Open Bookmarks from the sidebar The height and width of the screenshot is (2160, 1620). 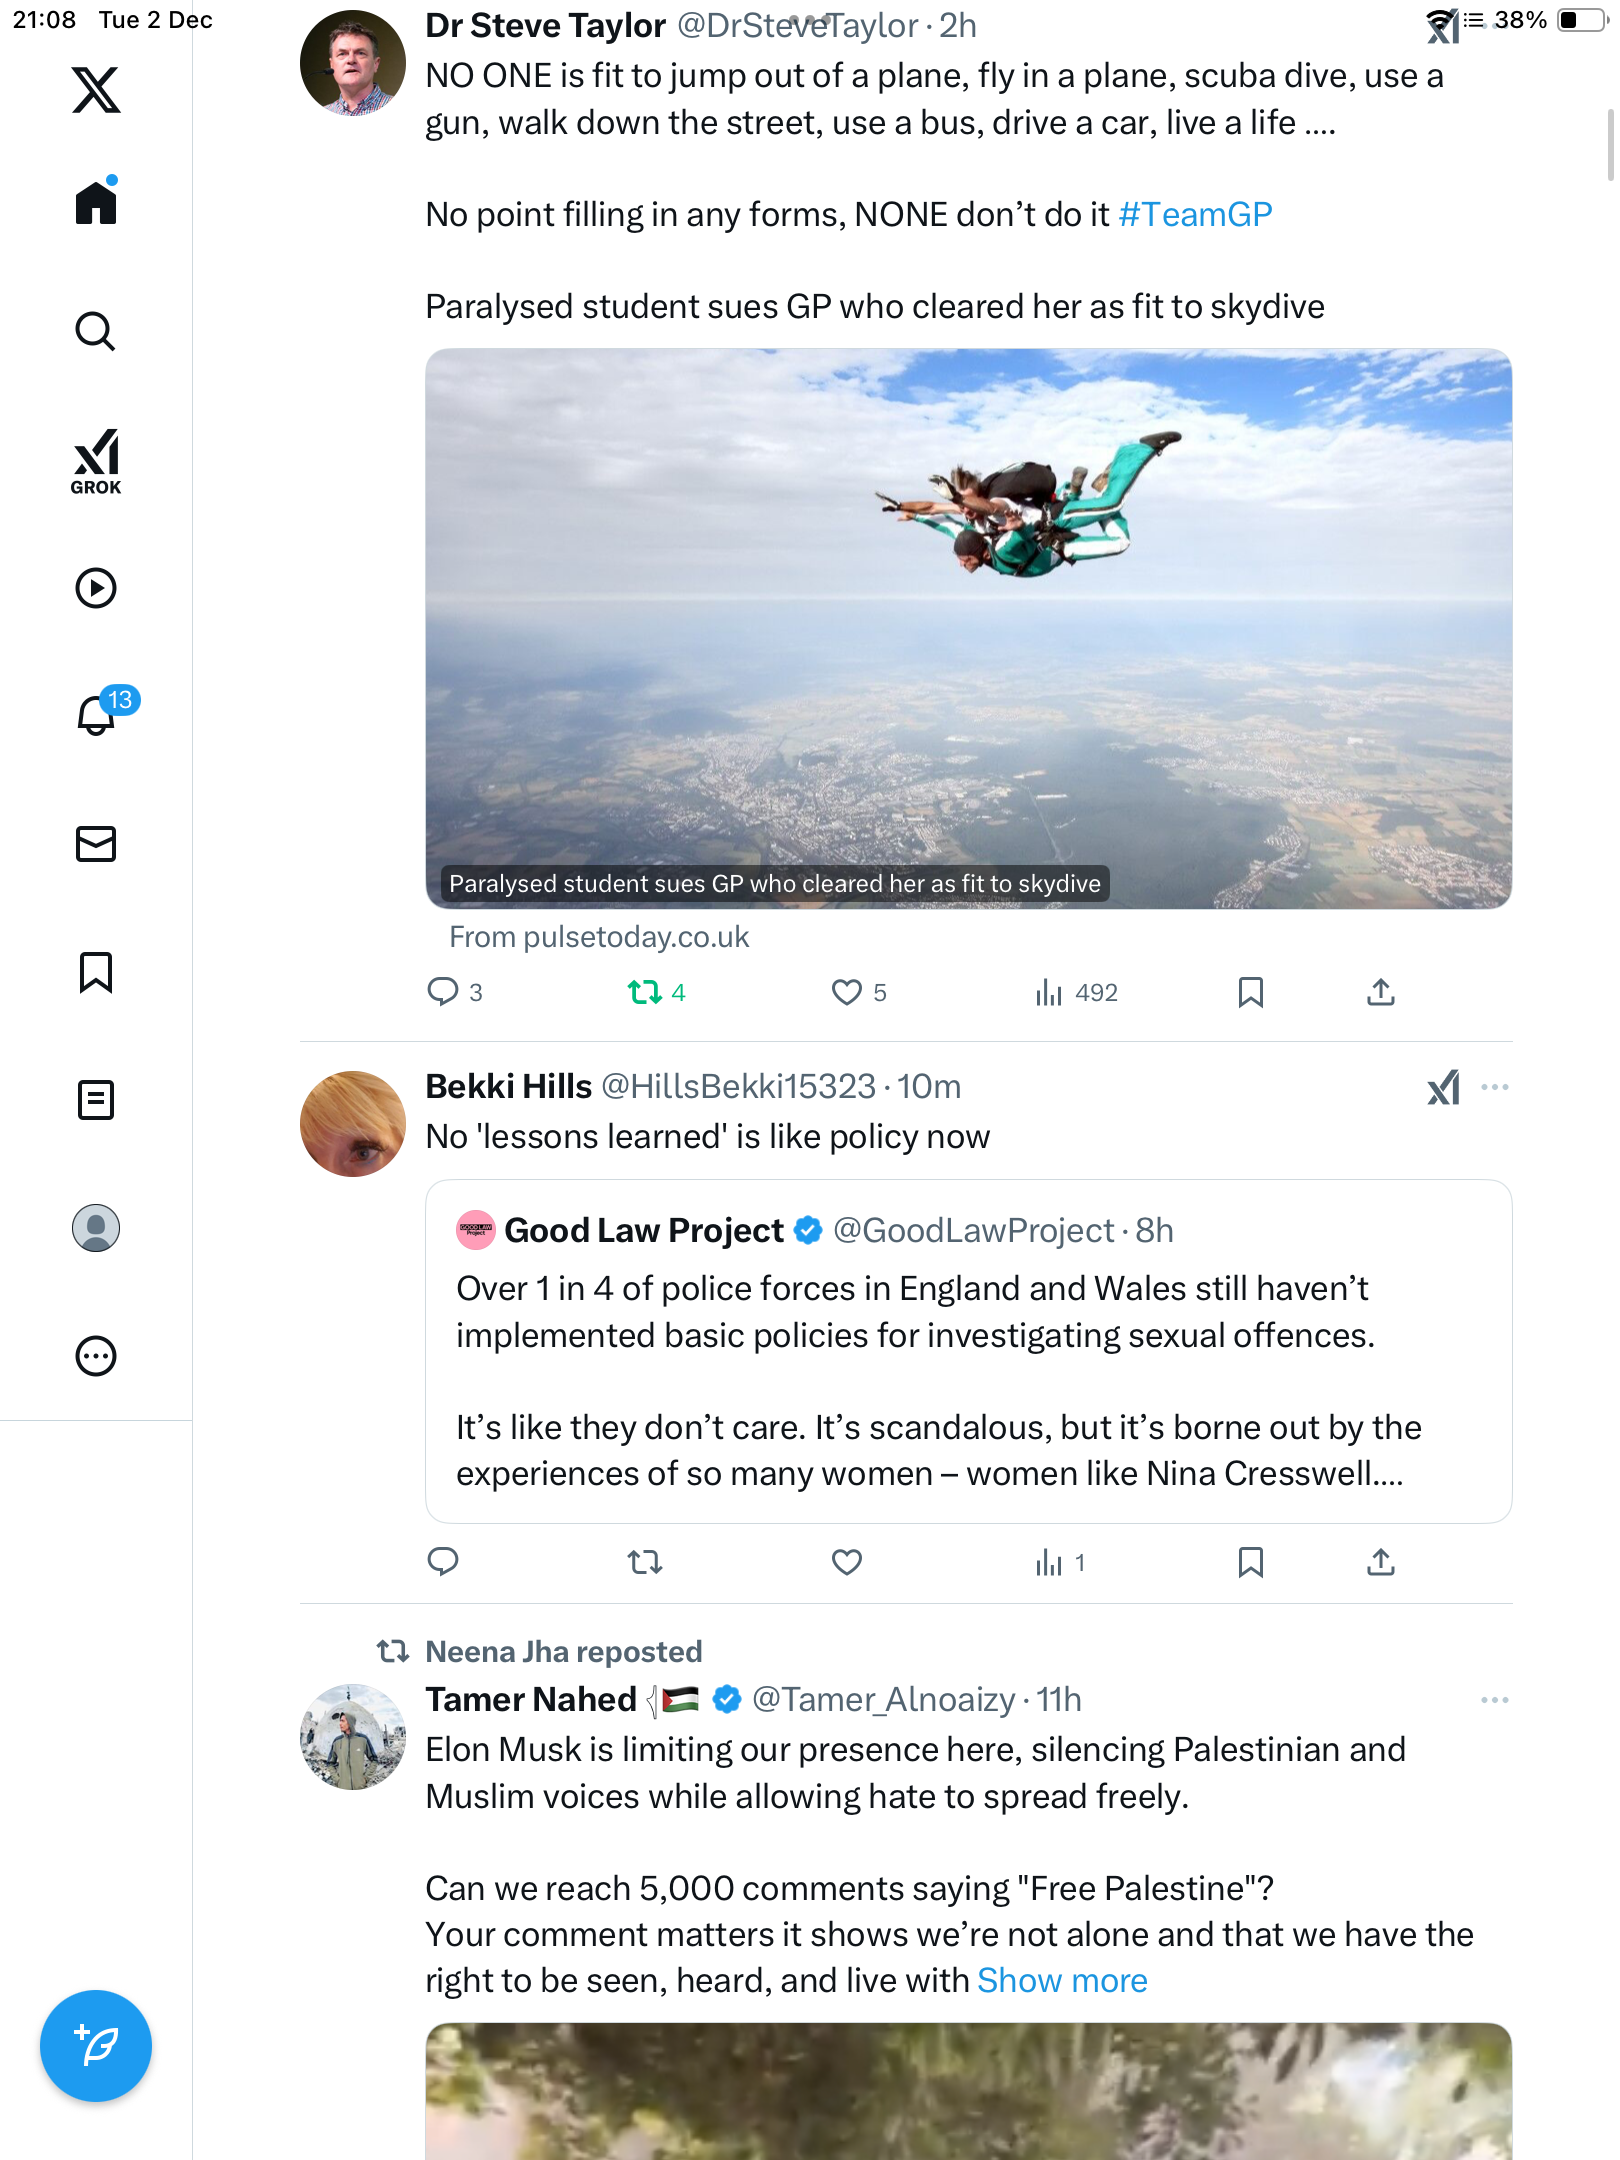[96, 972]
